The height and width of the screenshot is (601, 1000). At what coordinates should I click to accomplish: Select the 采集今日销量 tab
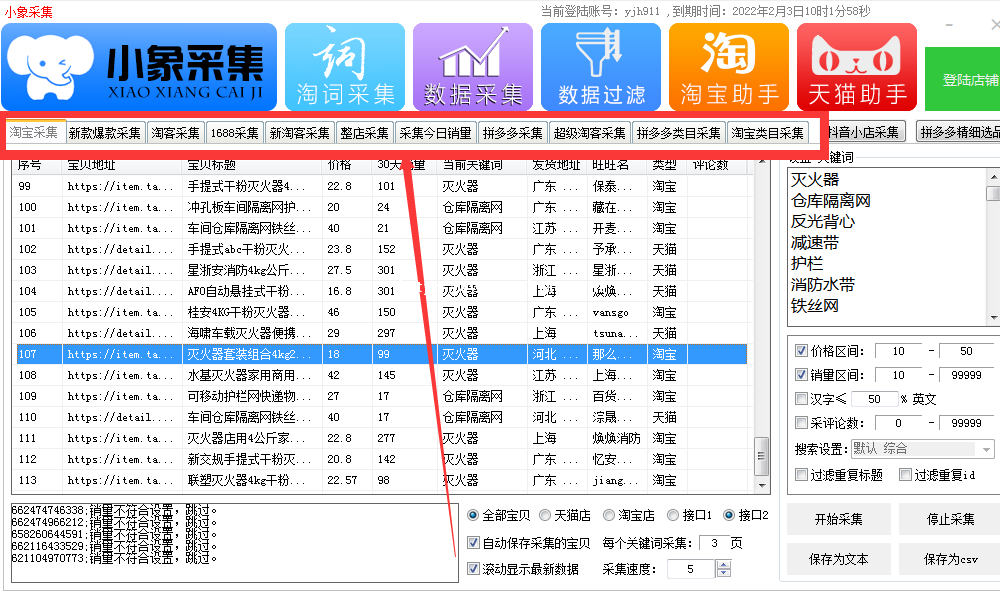(x=435, y=133)
